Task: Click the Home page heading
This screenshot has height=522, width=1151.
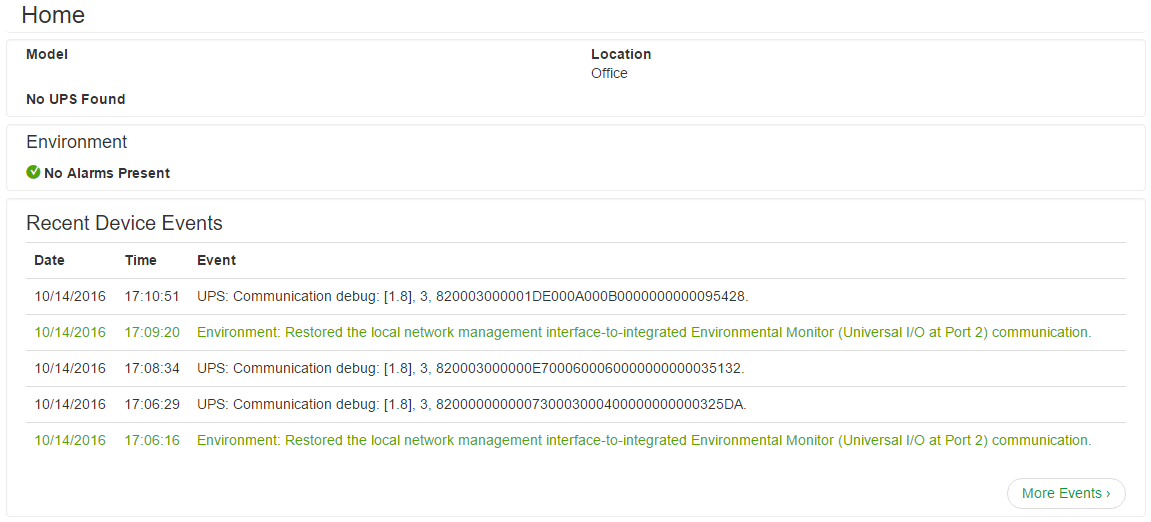Action: pyautogui.click(x=53, y=15)
